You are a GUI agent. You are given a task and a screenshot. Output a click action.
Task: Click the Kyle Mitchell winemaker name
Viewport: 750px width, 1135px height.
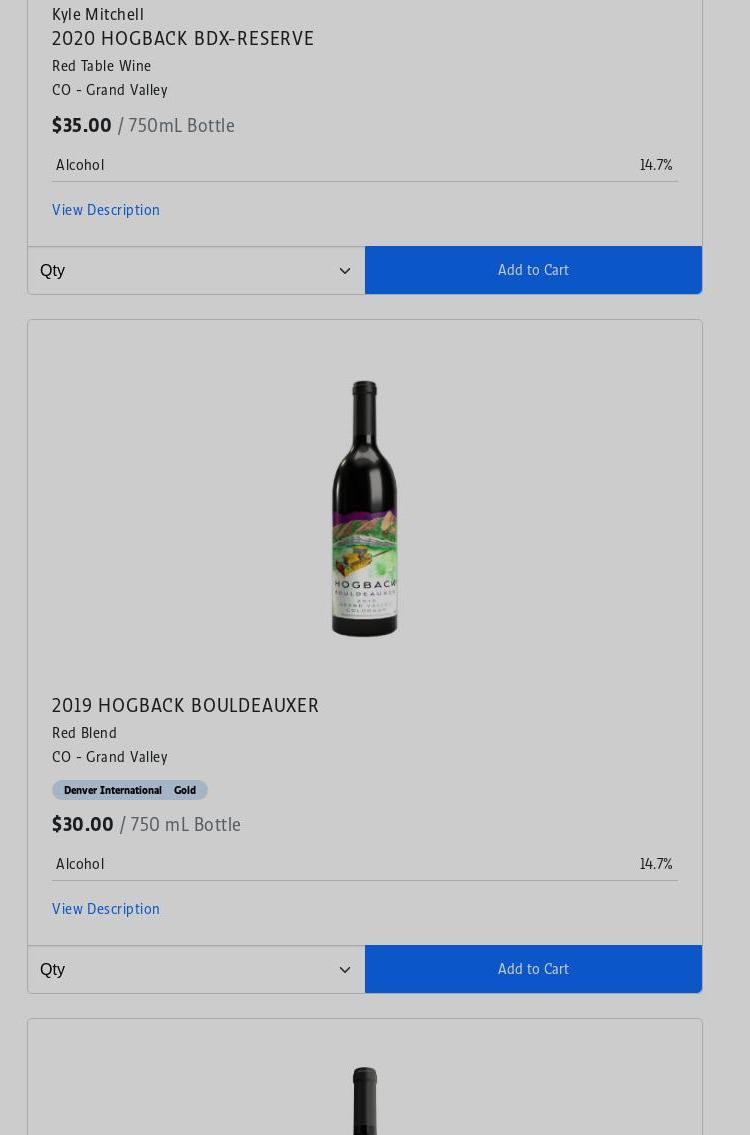pos(98,14)
